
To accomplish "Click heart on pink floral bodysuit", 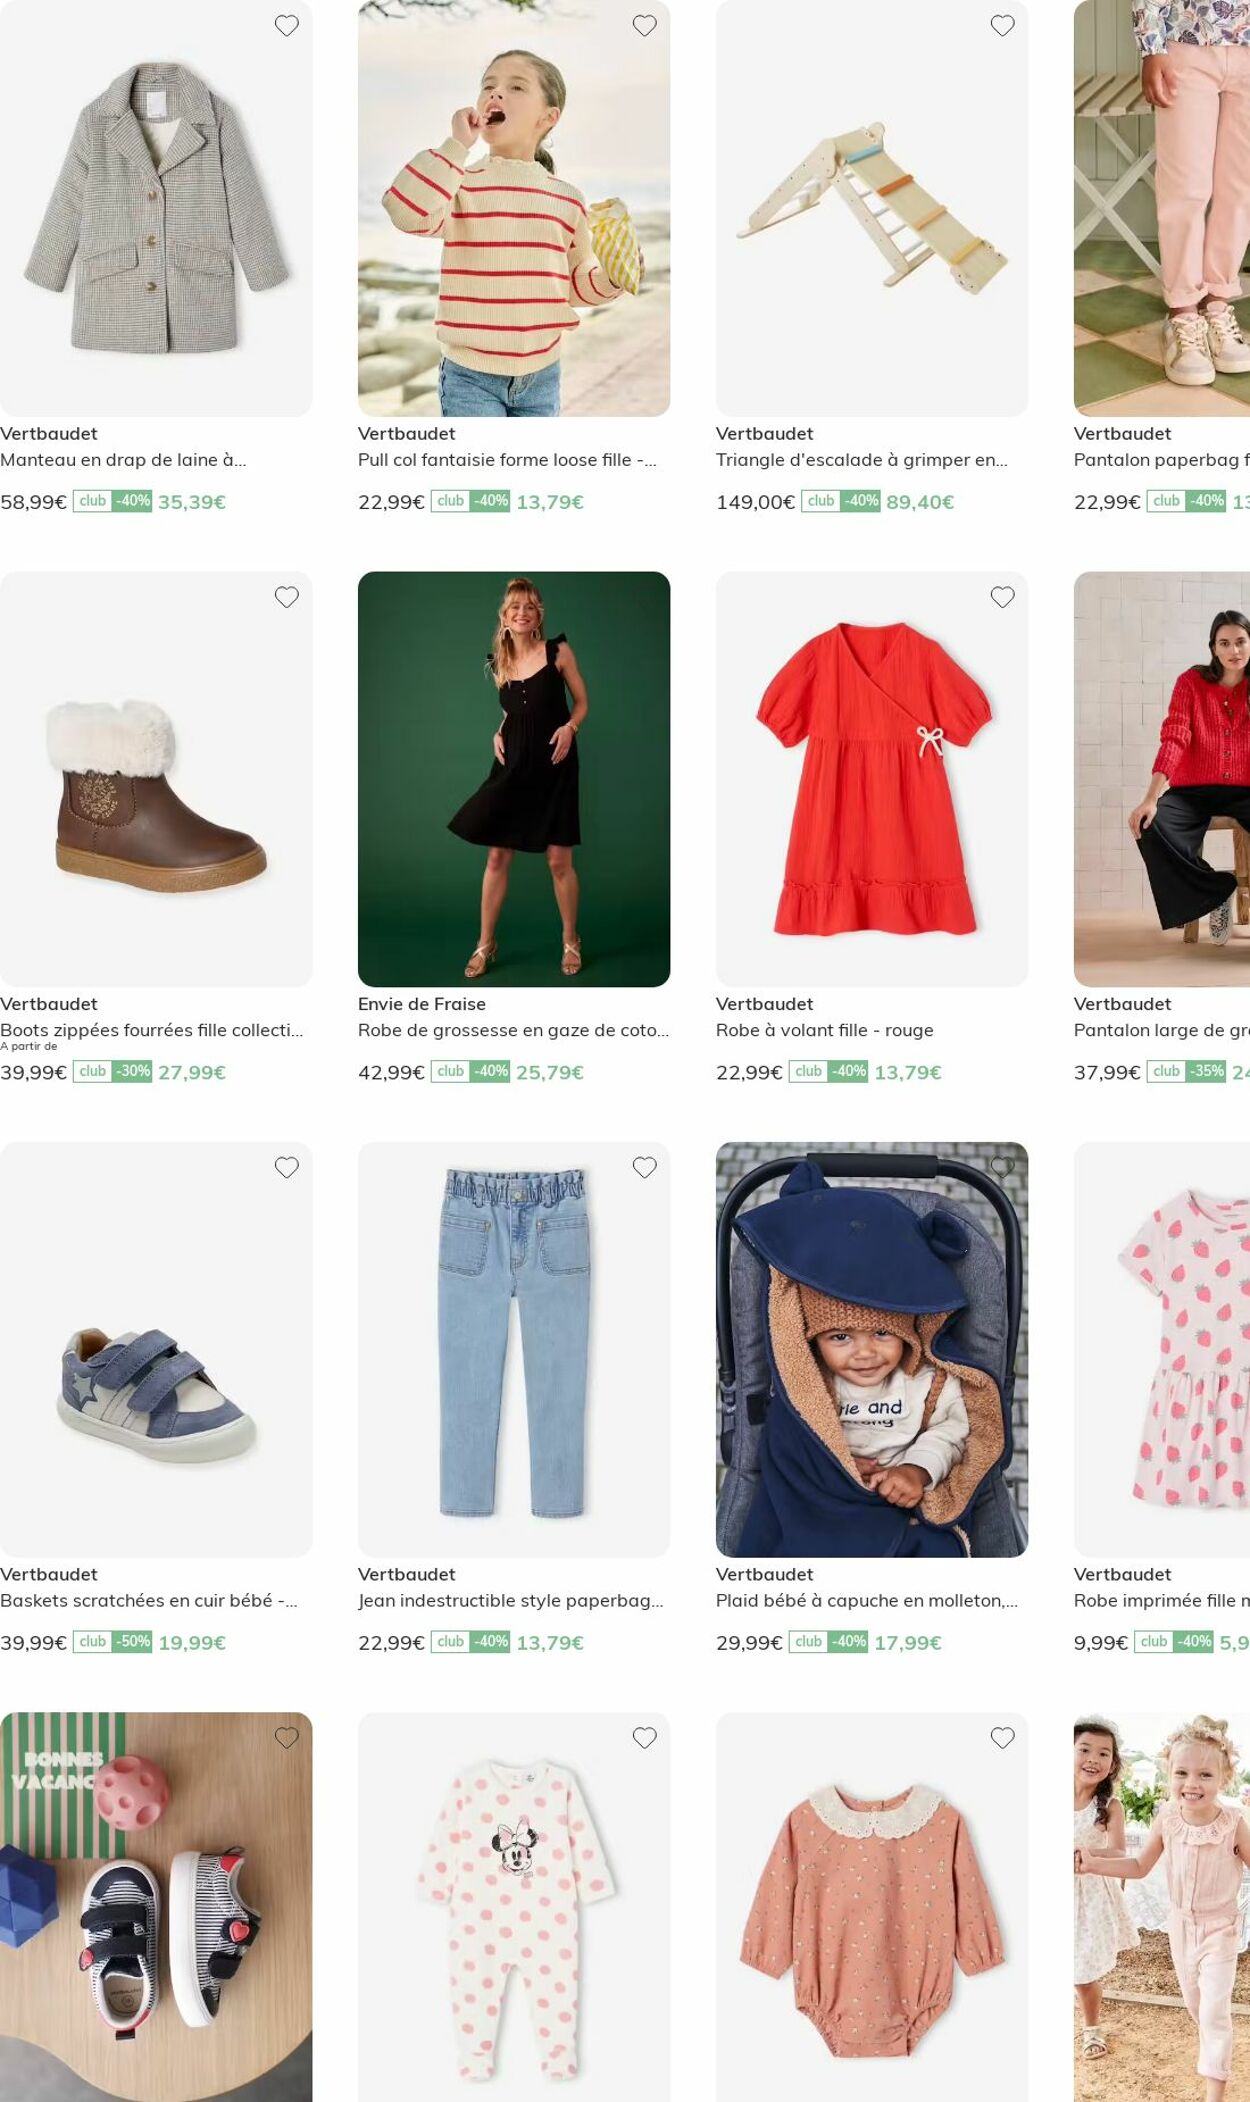I will [x=1003, y=1738].
